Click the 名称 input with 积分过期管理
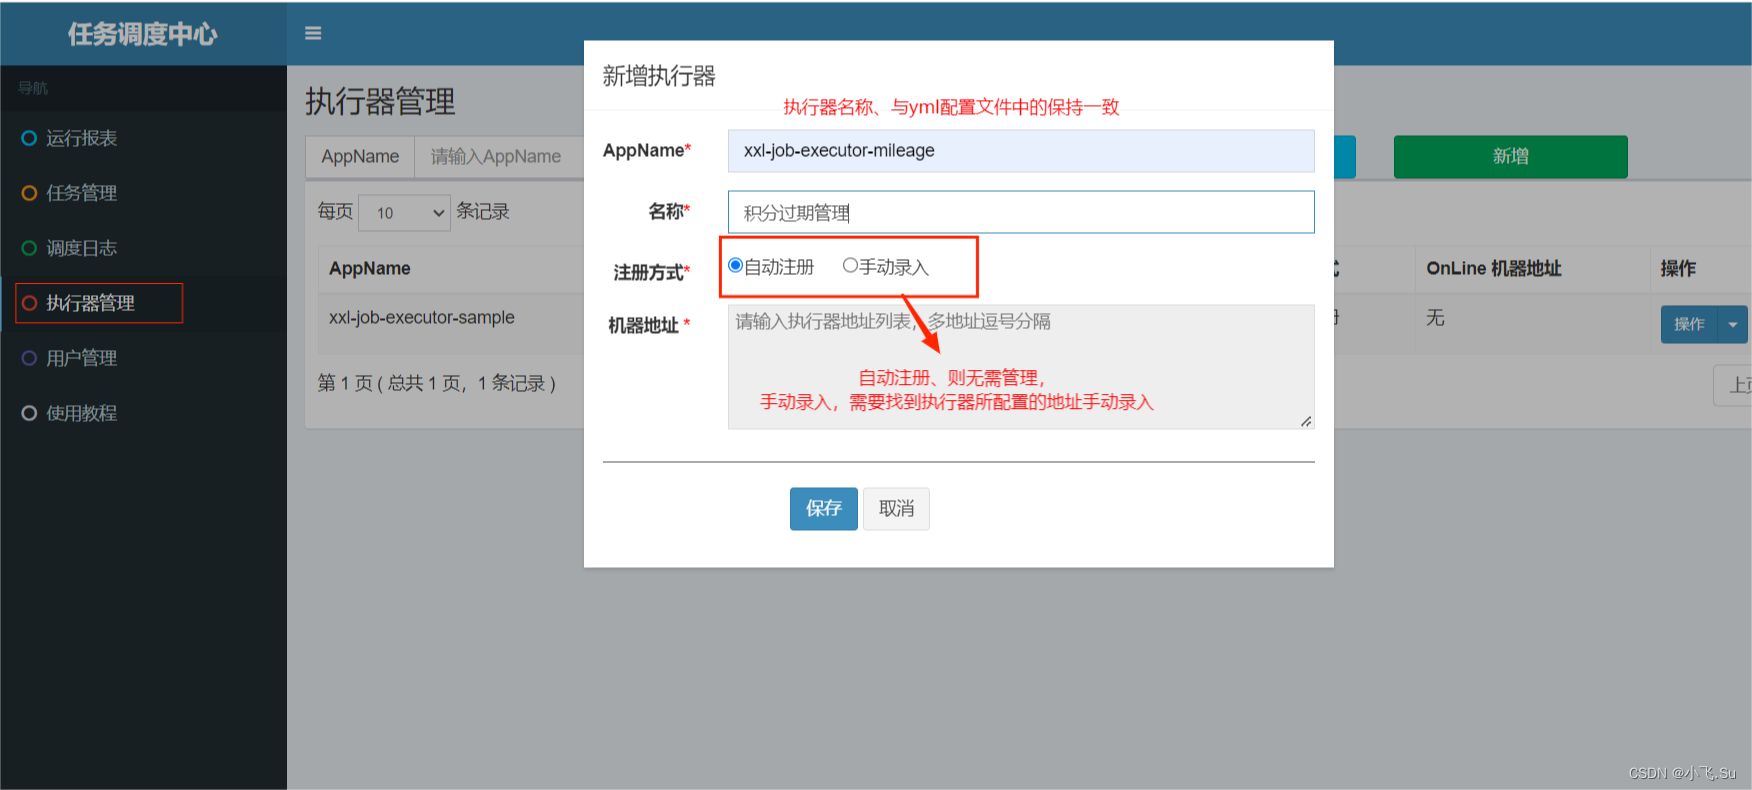The width and height of the screenshot is (1752, 790). (1021, 212)
